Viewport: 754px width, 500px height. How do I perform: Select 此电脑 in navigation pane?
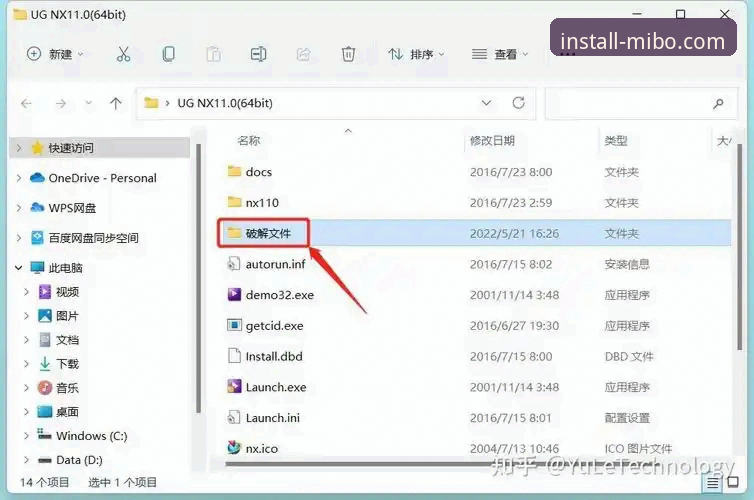pyautogui.click(x=65, y=268)
